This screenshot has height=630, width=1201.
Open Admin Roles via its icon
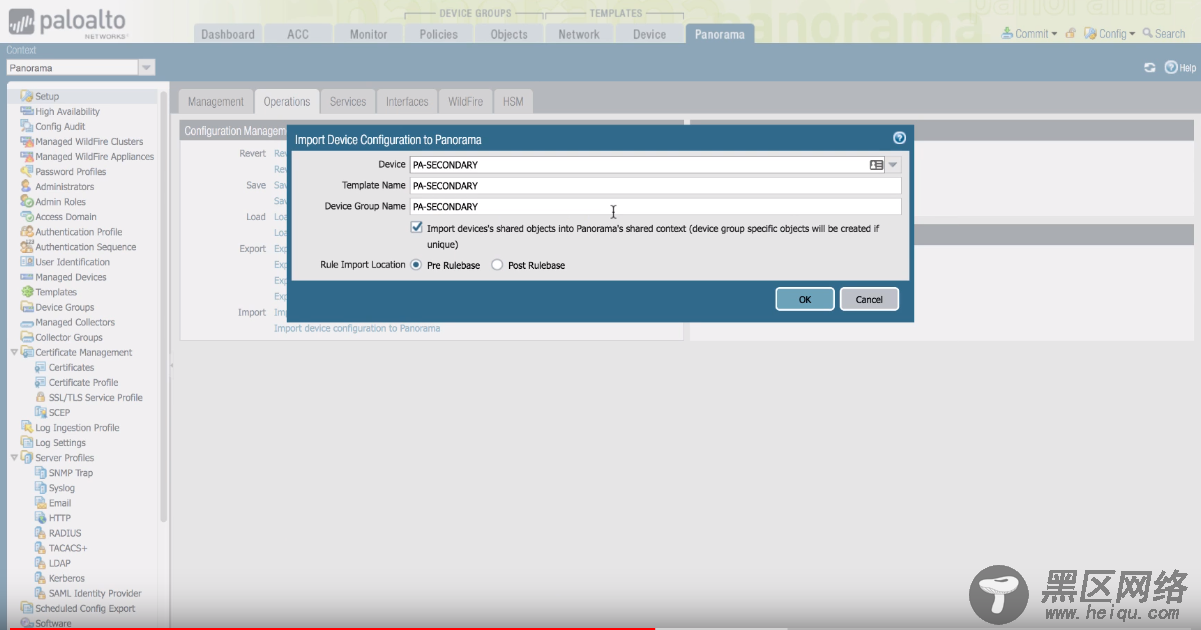27,201
